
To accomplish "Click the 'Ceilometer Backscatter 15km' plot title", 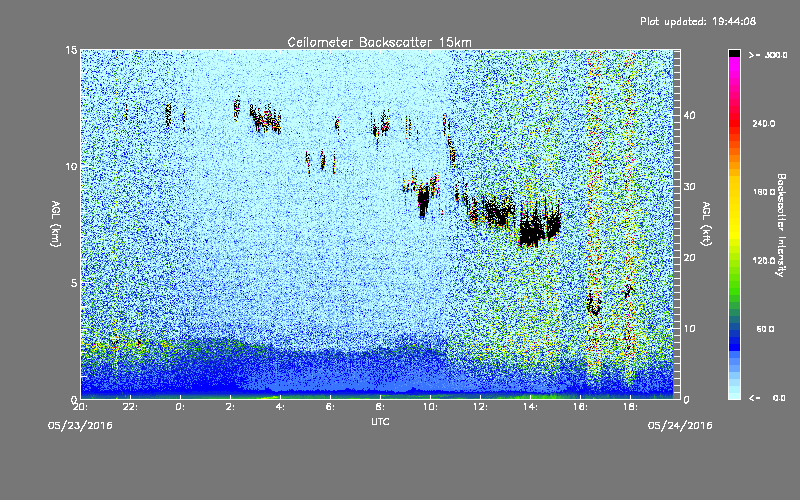I will point(380,42).
